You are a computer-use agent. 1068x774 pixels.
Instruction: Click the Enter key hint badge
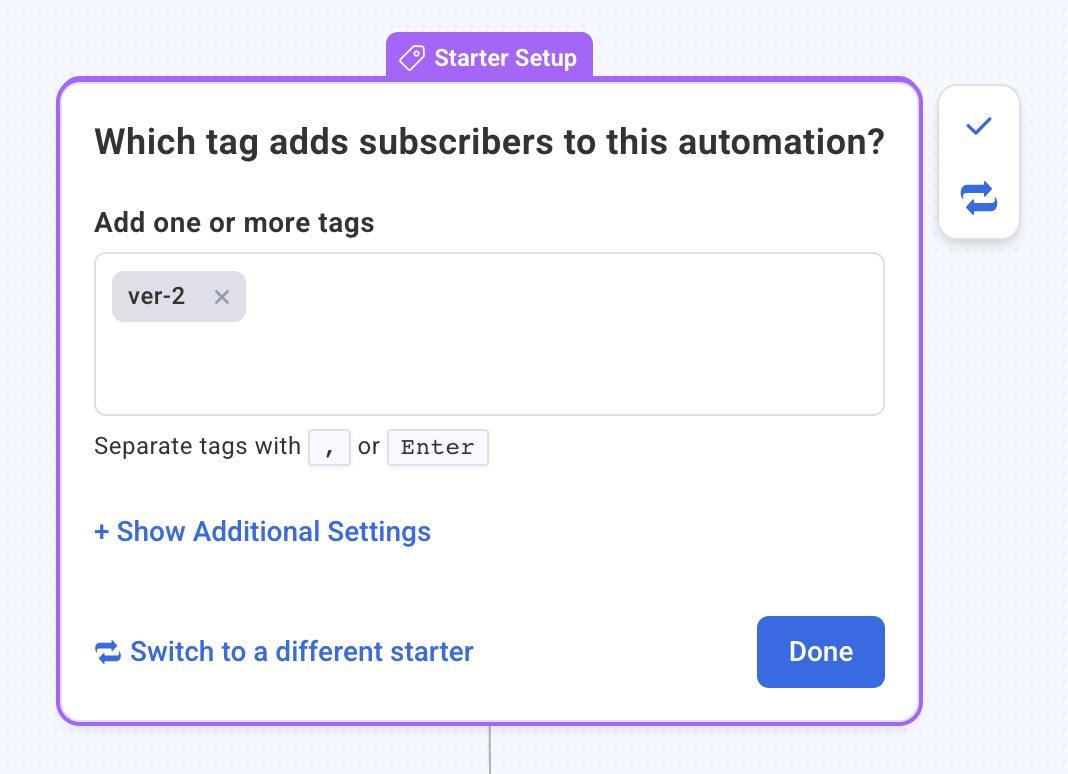pyautogui.click(x=437, y=447)
